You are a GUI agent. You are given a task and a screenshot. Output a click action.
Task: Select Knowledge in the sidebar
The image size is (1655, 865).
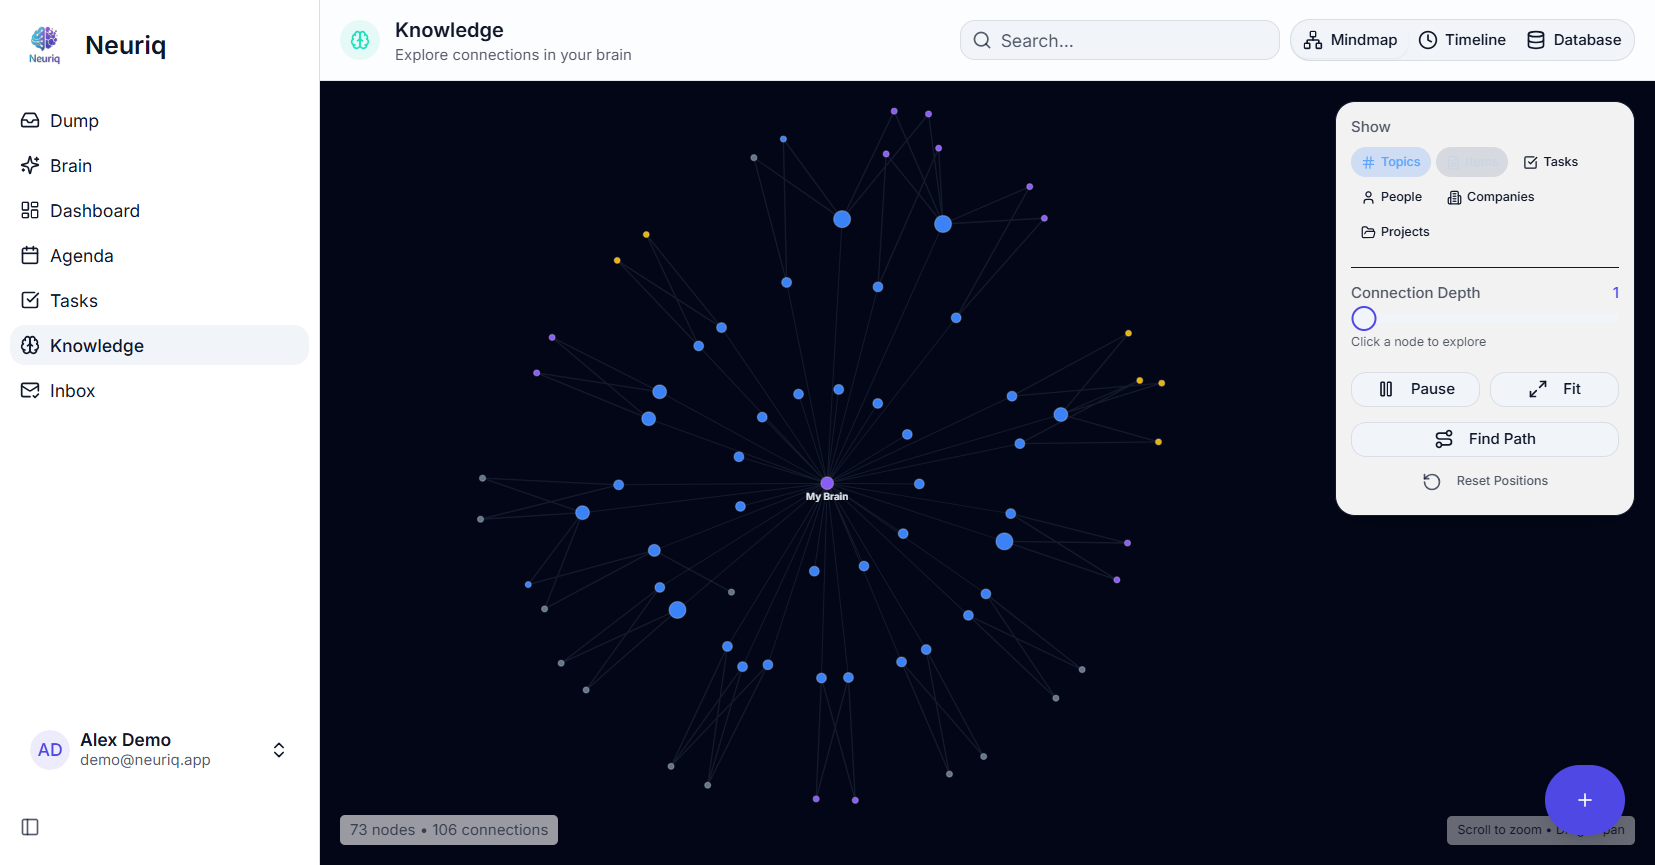[x=159, y=345]
